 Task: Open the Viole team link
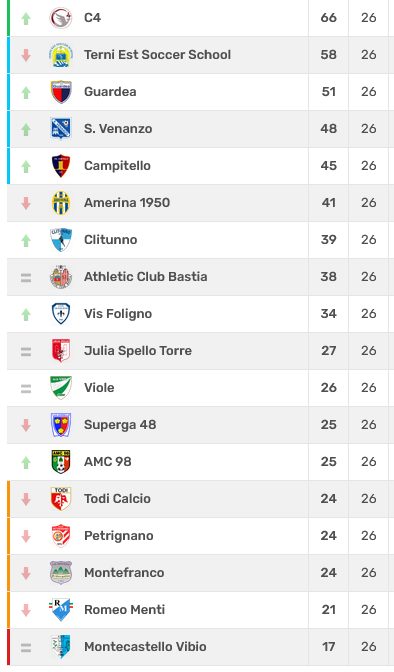point(99,387)
